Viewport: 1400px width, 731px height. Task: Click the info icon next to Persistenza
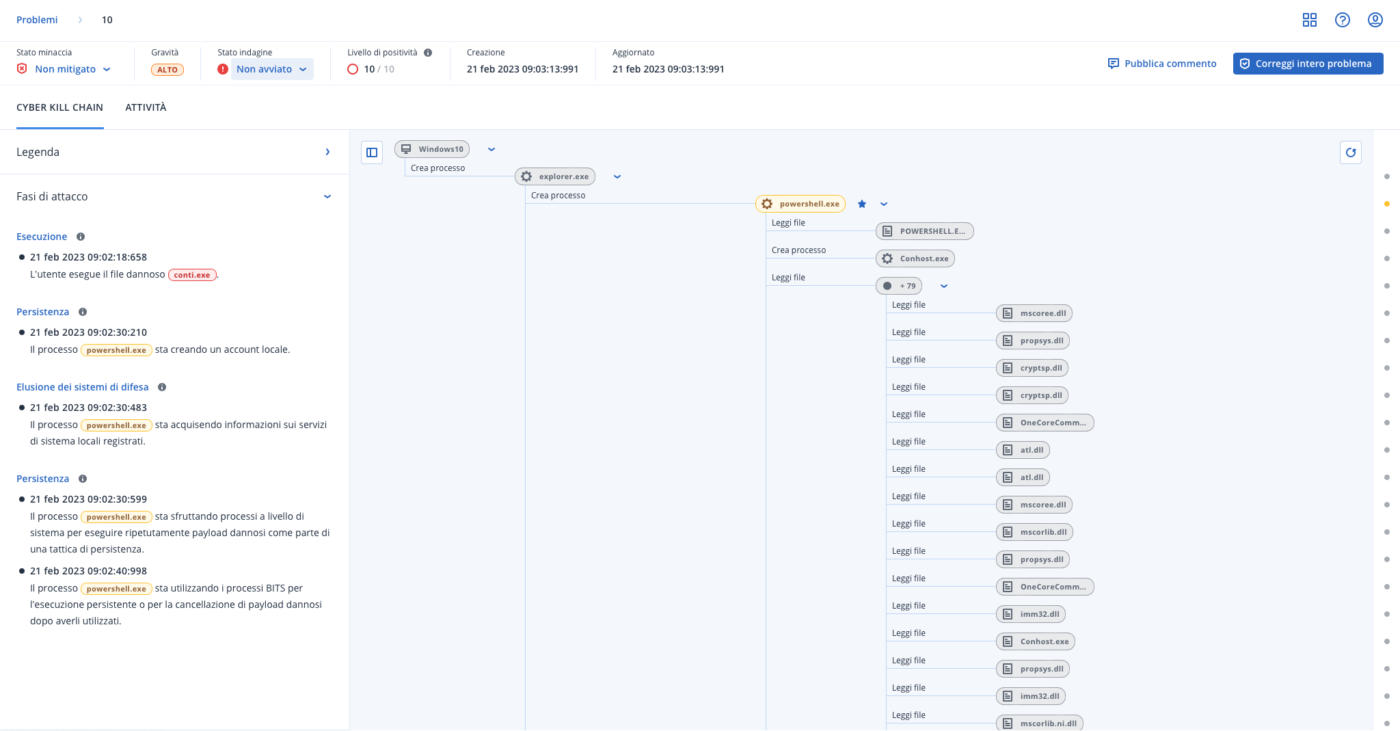click(x=82, y=311)
